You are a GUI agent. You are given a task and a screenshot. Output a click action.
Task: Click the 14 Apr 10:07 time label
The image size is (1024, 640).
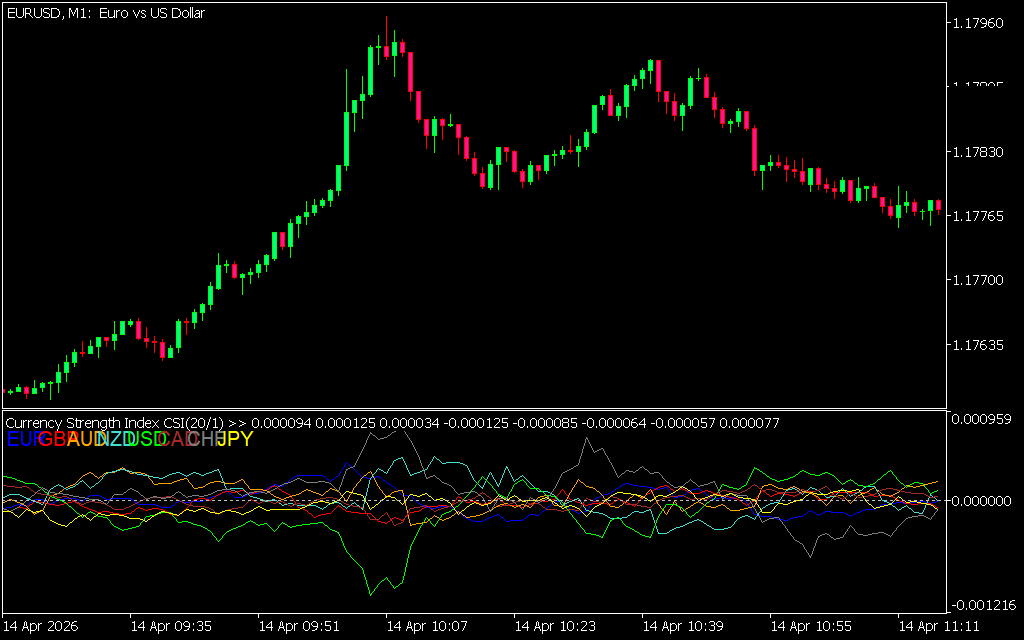427,627
